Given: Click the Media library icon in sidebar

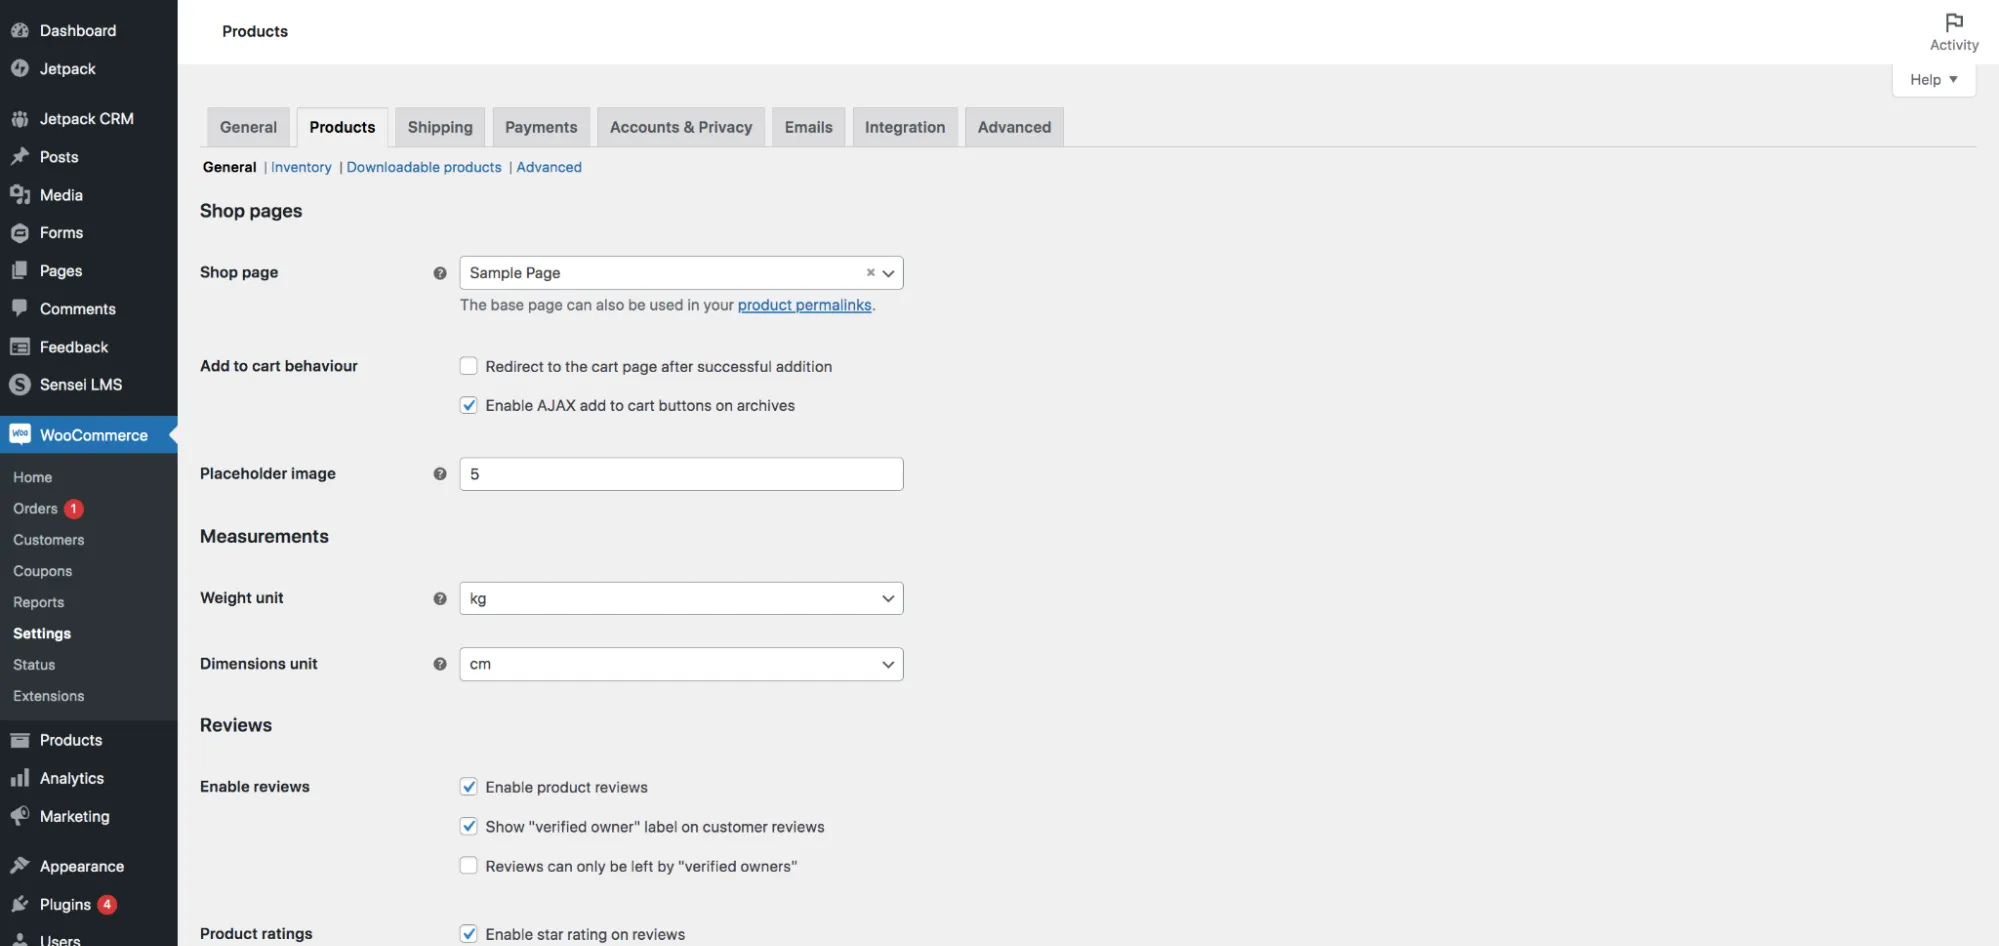Looking at the screenshot, I should (x=21, y=194).
